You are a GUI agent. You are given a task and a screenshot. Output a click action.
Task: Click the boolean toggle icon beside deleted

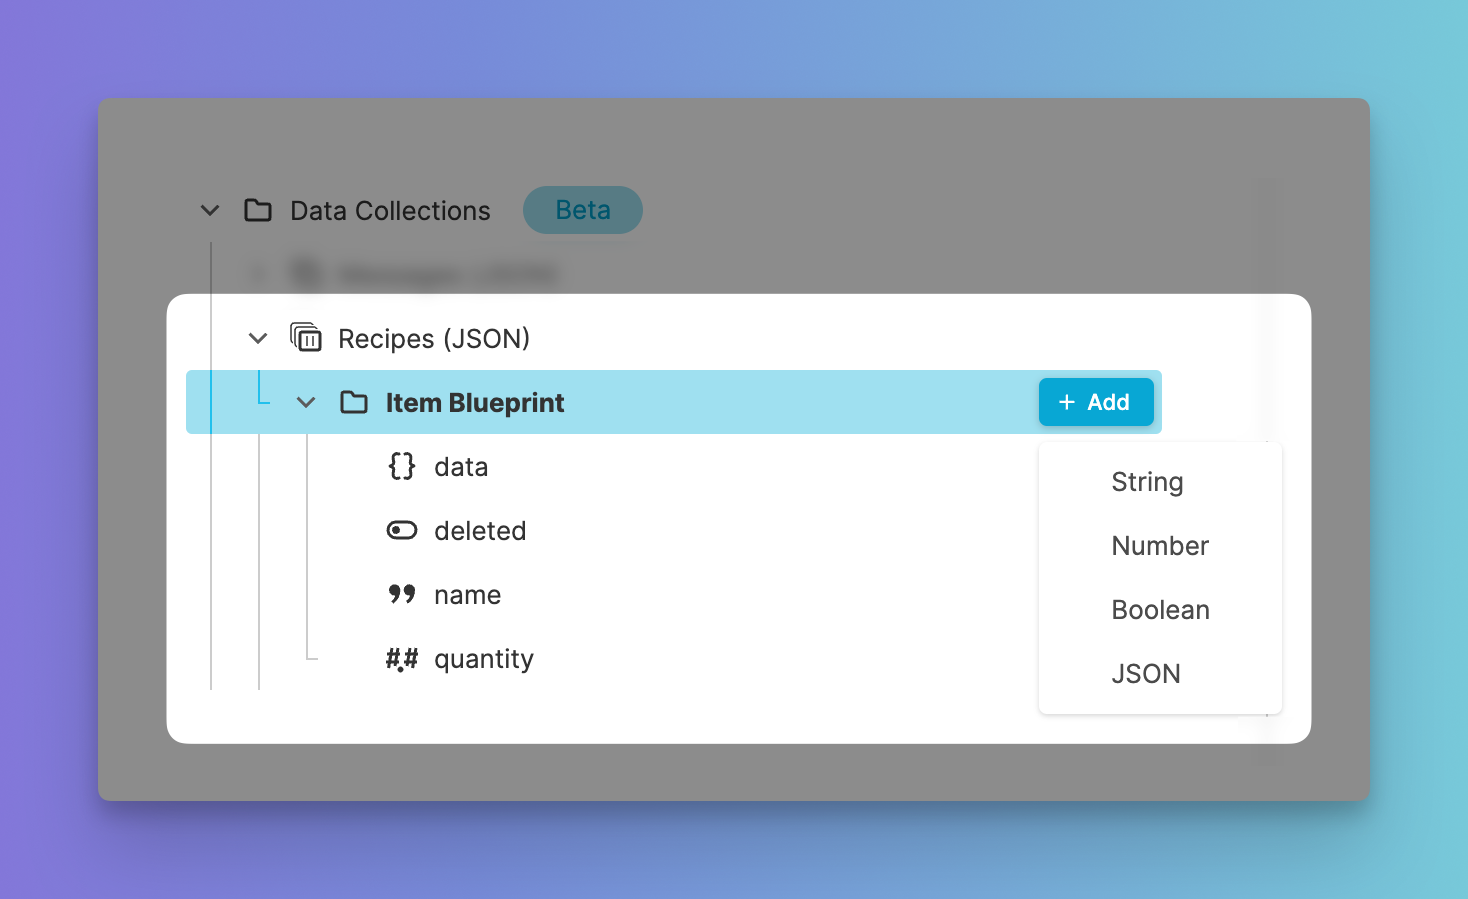click(x=402, y=530)
